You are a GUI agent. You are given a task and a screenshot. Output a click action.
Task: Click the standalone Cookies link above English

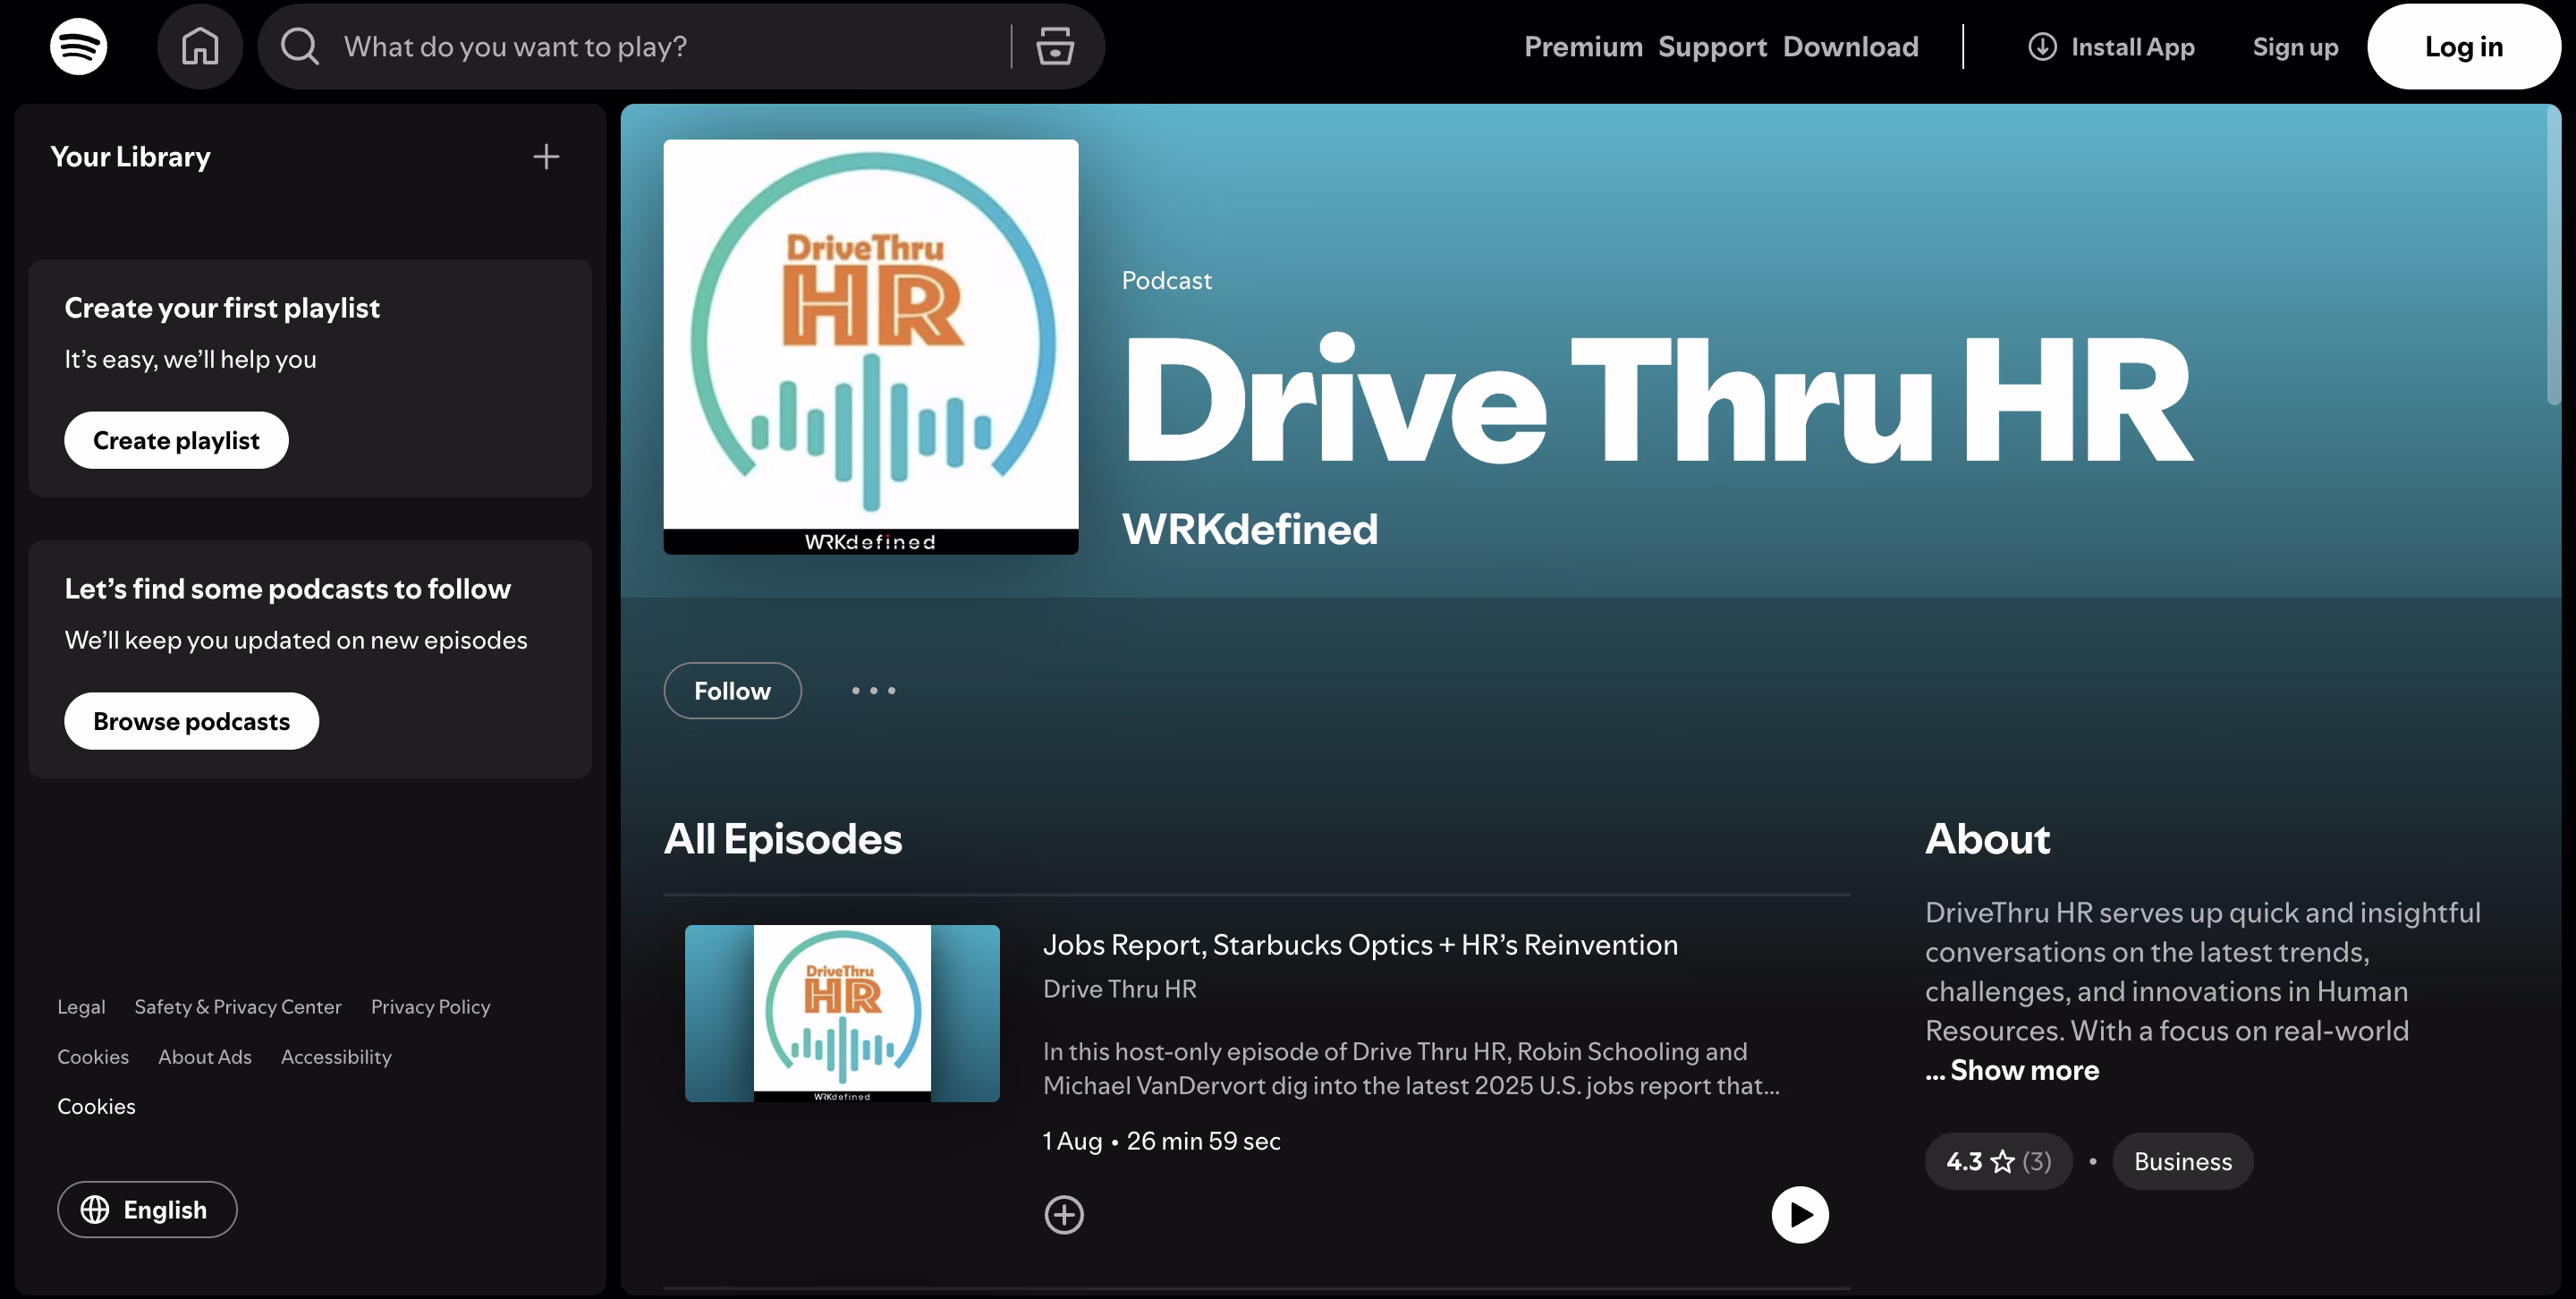point(96,1106)
